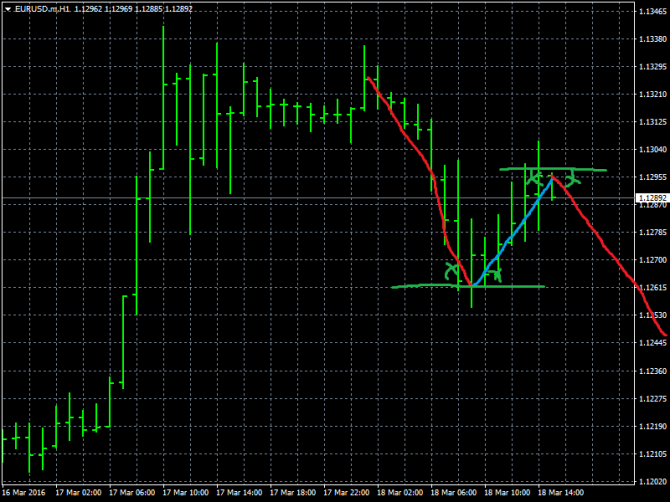Click the 1.13125 price axis label
The image size is (670, 502).
[652, 122]
